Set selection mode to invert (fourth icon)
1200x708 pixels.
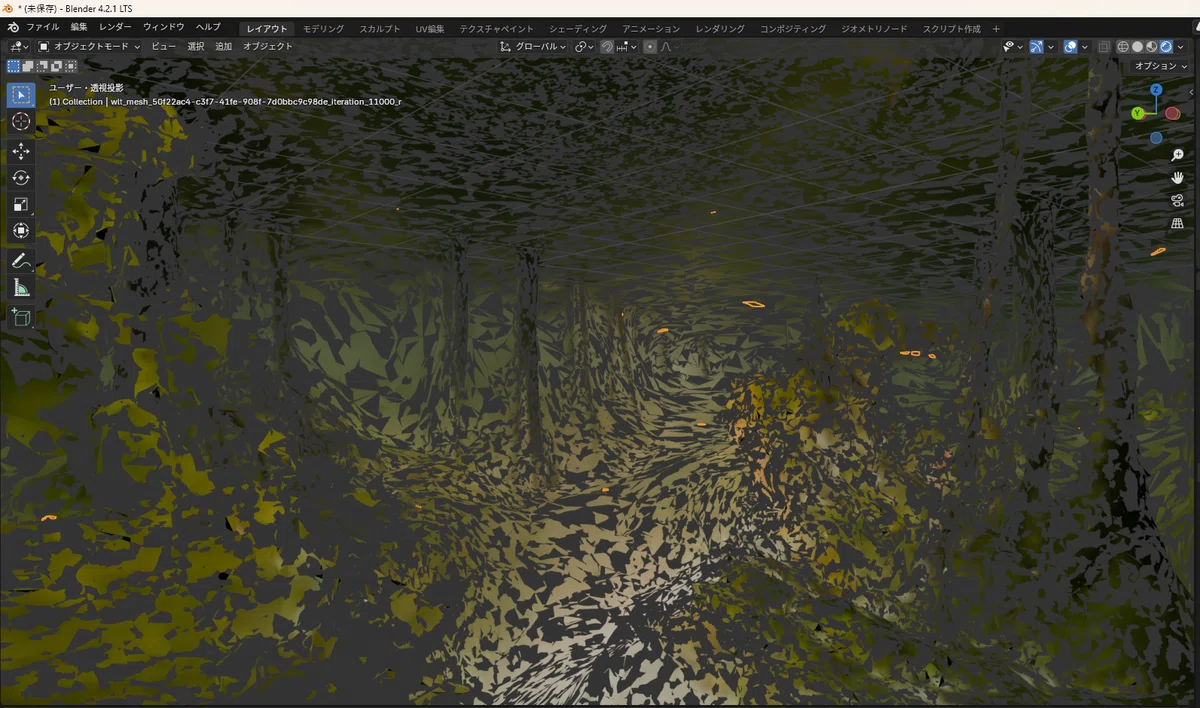point(56,66)
